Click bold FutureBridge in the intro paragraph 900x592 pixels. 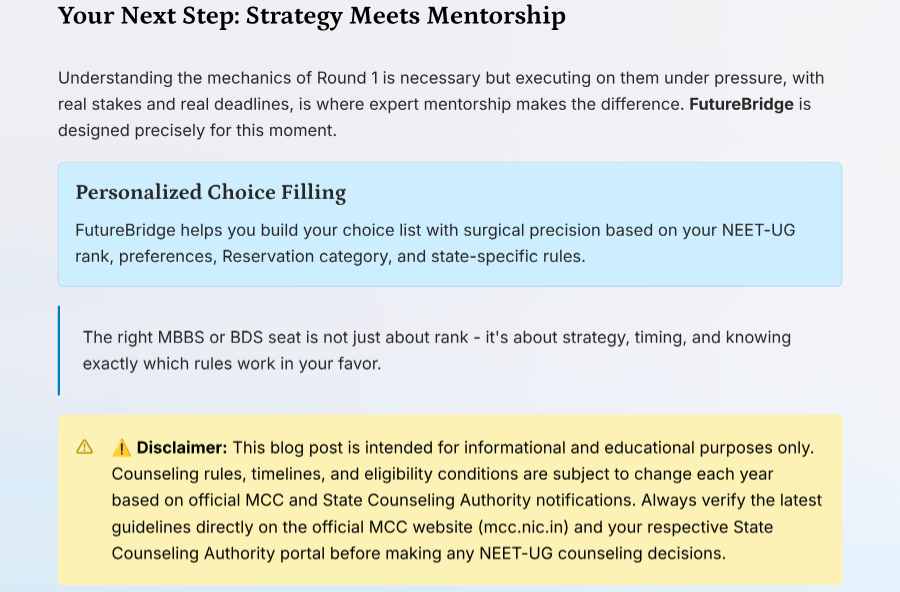[741, 104]
